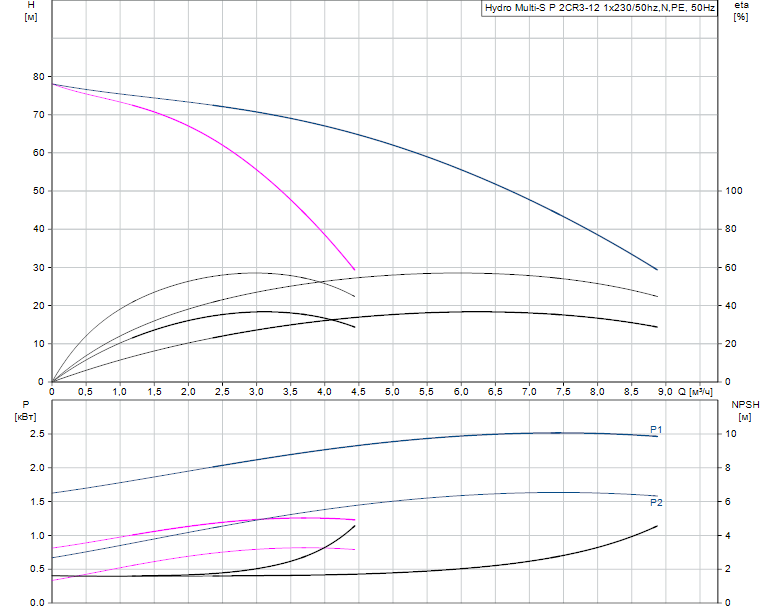
Task: Click the 10 tick on NPSH axis
Action: click(731, 434)
